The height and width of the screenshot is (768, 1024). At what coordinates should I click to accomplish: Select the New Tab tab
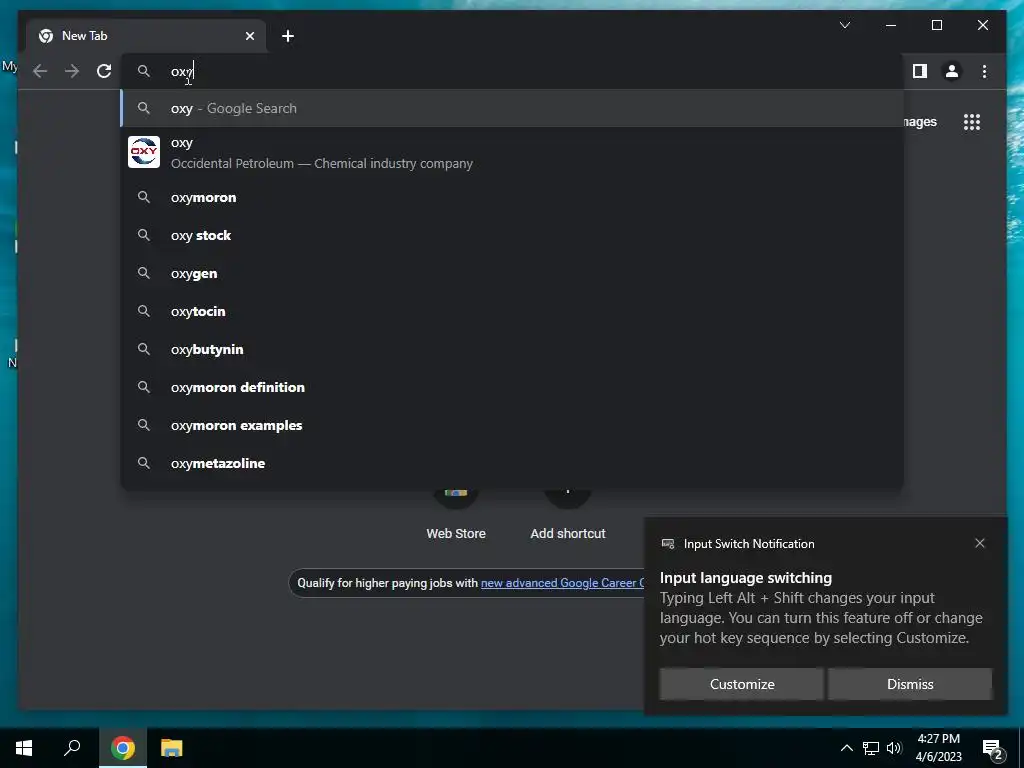[x=146, y=36]
